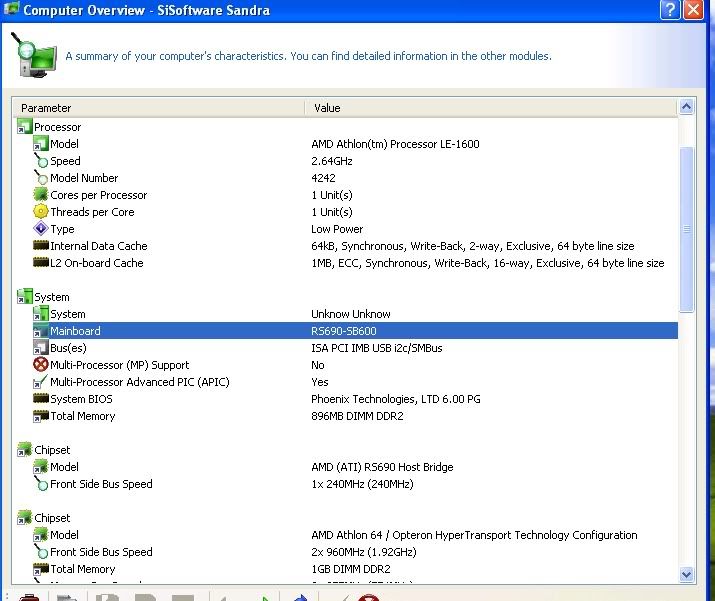
Task: Select 'Phoenix Technologies, LTD 6.00 PG'
Action: pyautogui.click(x=396, y=399)
